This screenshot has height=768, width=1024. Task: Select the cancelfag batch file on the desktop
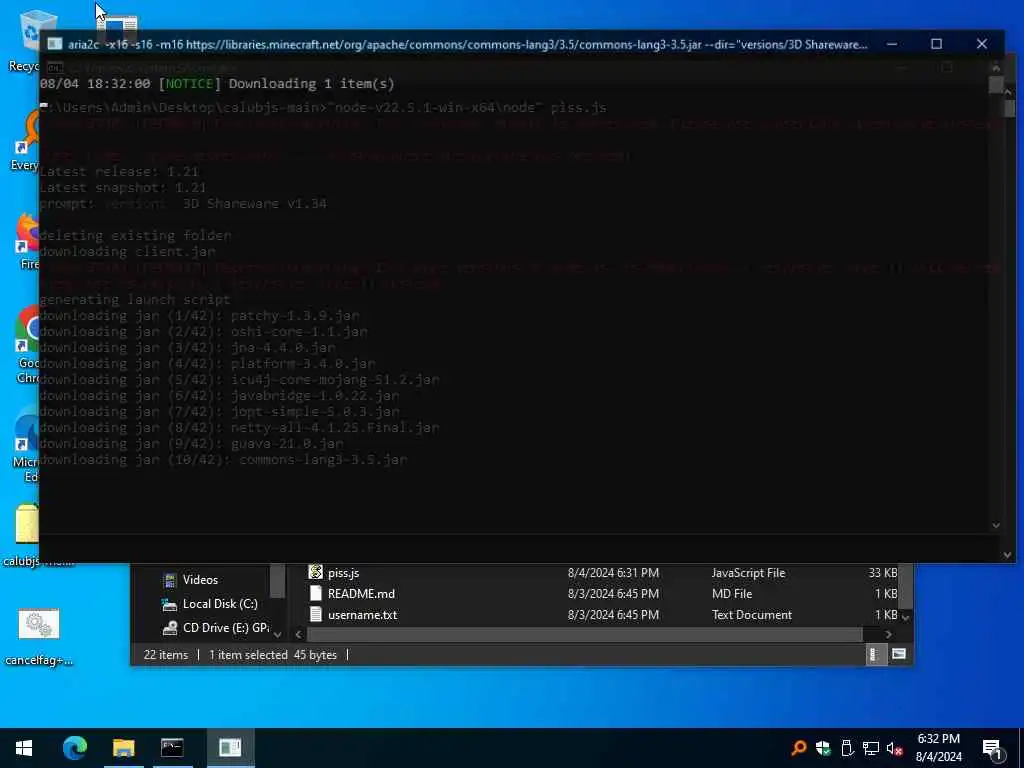[x=39, y=637]
